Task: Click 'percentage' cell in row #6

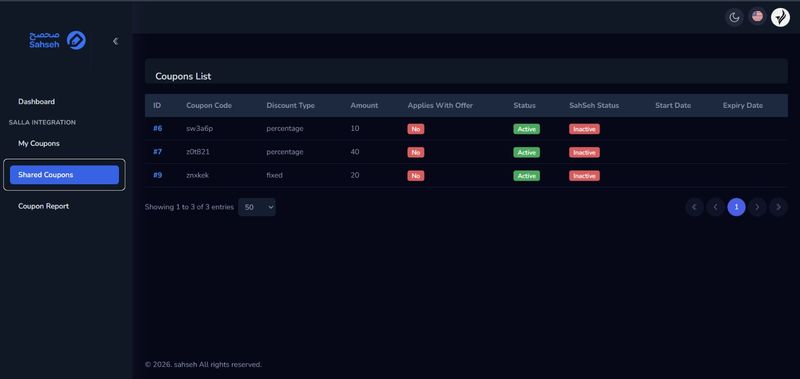Action: pyautogui.click(x=285, y=129)
